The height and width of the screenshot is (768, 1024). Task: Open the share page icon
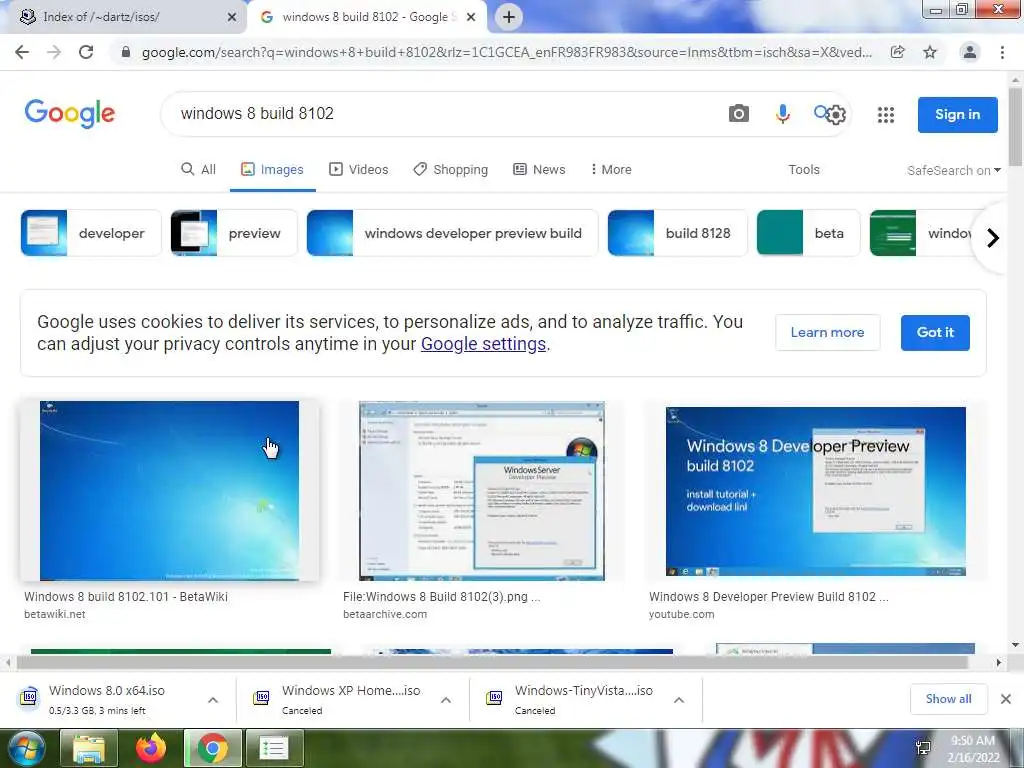(898, 52)
